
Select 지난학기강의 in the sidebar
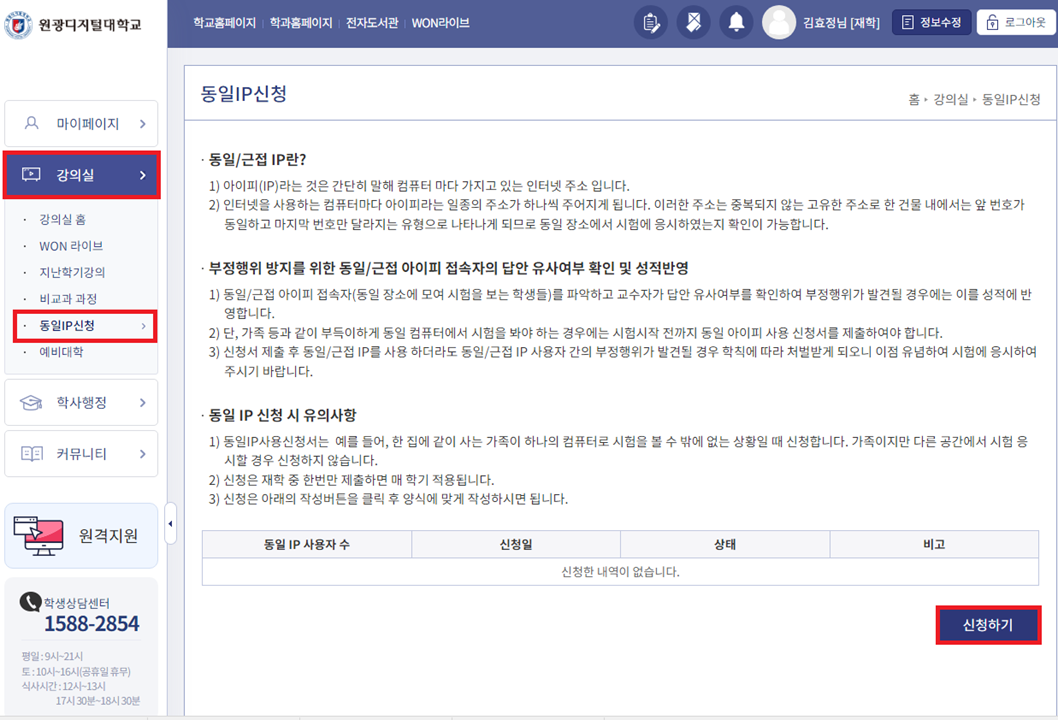coord(72,272)
